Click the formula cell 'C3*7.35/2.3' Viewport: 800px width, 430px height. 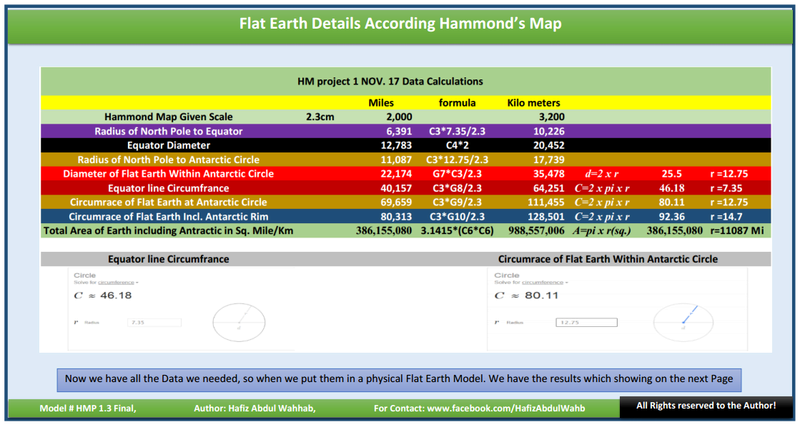(x=457, y=131)
